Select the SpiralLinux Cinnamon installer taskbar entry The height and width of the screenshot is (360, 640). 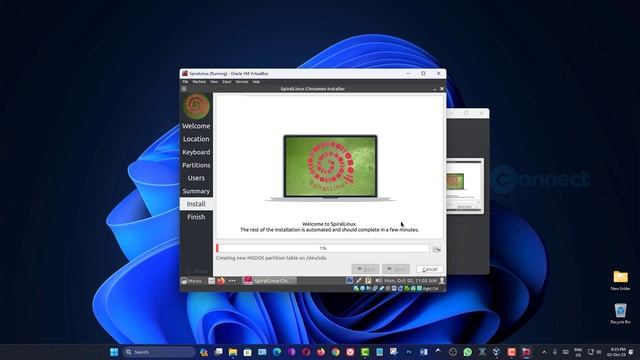[x=269, y=281]
